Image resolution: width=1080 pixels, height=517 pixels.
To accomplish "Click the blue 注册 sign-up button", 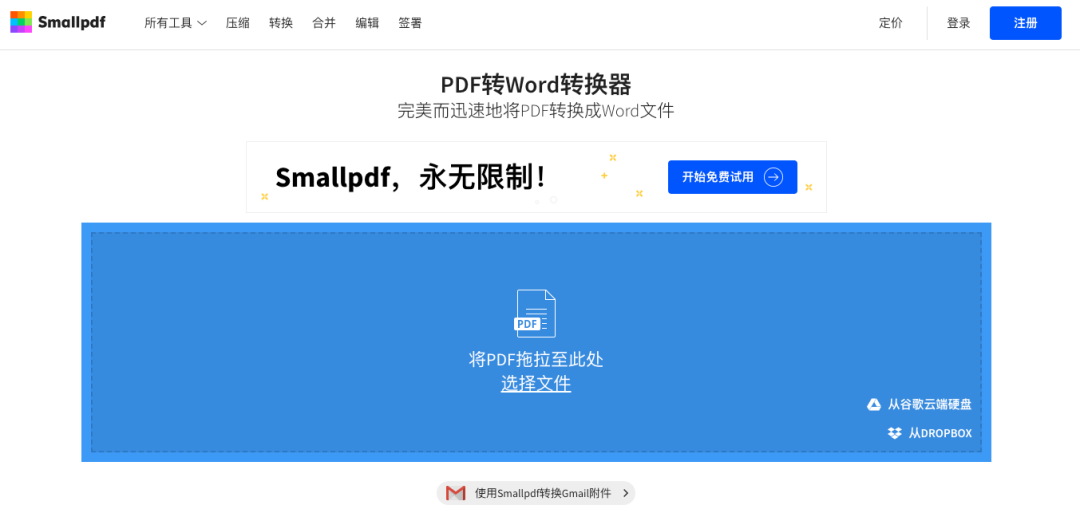I will click(x=1026, y=23).
